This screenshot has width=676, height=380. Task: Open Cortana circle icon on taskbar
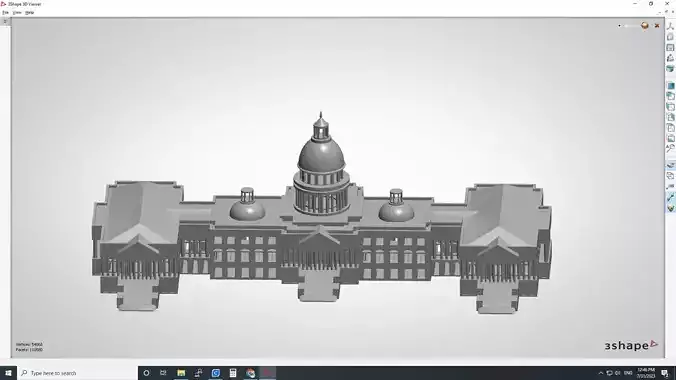point(146,373)
